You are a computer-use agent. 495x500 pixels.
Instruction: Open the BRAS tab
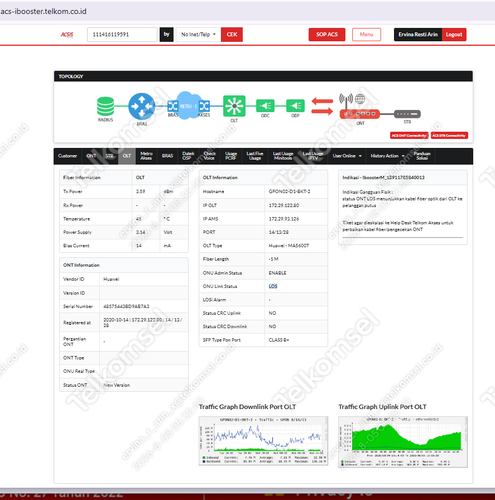(167, 156)
